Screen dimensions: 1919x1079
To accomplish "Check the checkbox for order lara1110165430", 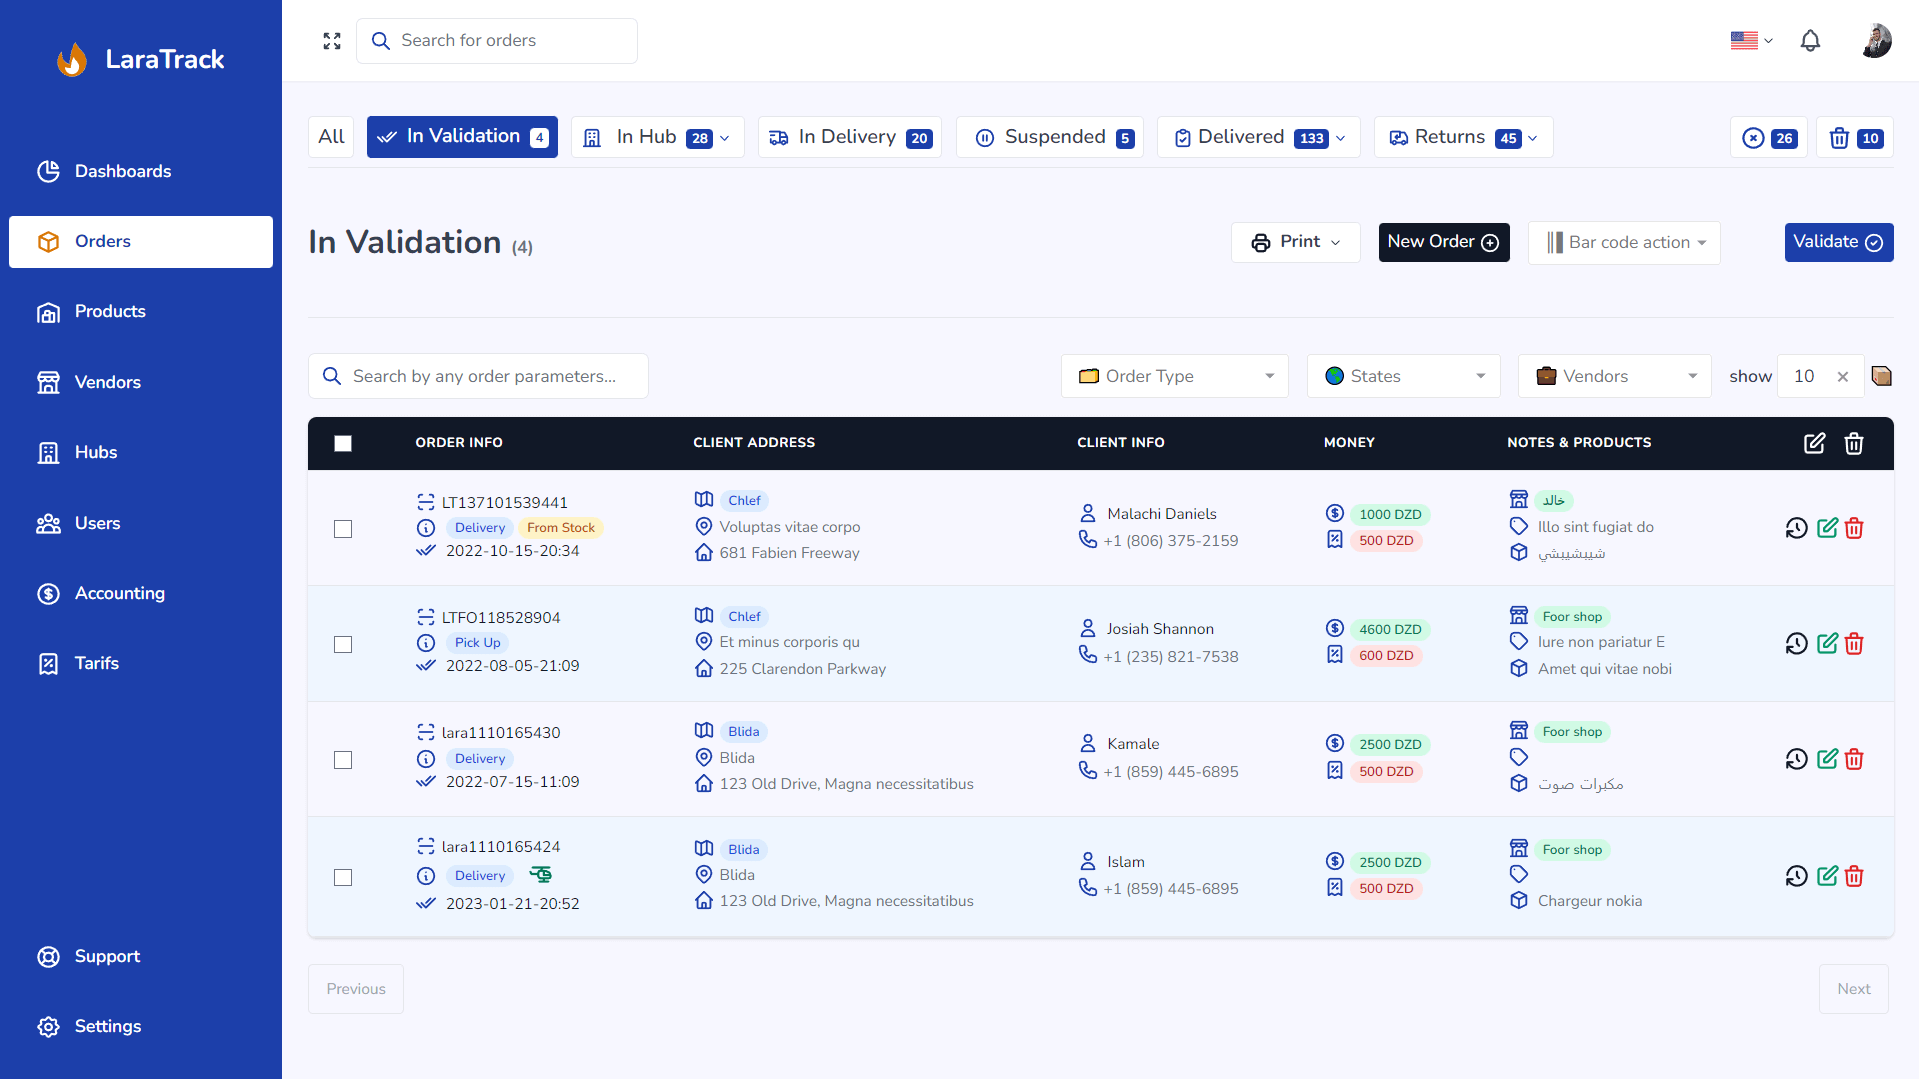I will click(343, 760).
